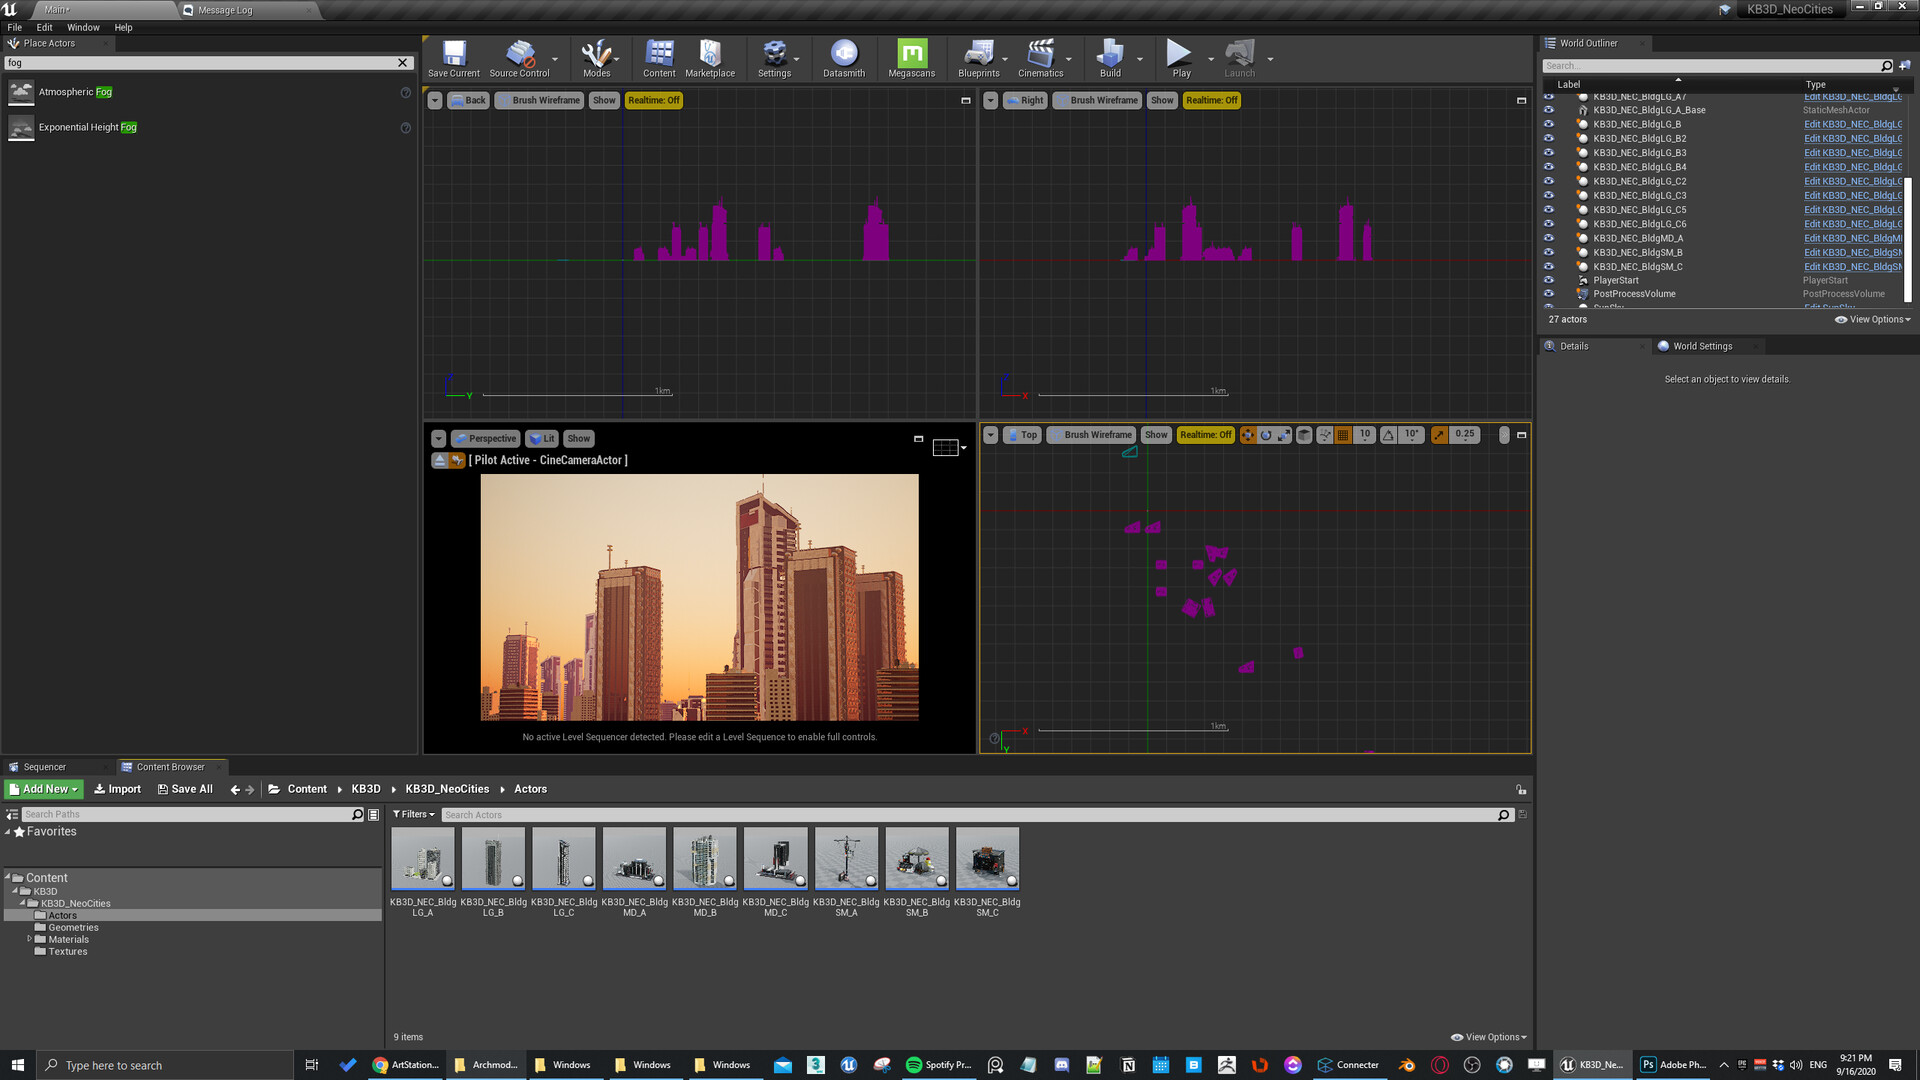The height and width of the screenshot is (1080, 1920).
Task: Open the Window menu
Action: 83,27
